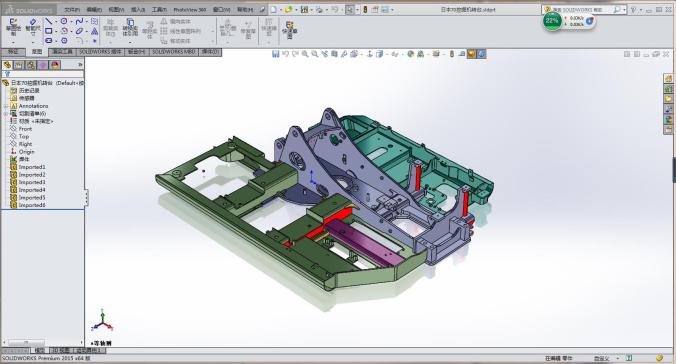Select the Top plane in tree
This screenshot has width=676, height=364.
23,136
